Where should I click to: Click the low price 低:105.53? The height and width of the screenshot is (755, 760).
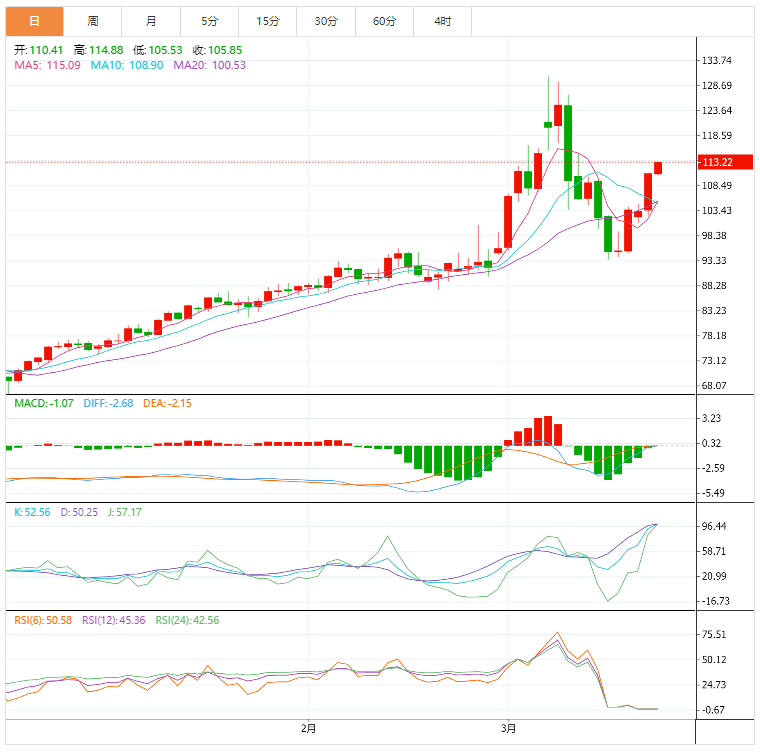(158, 50)
